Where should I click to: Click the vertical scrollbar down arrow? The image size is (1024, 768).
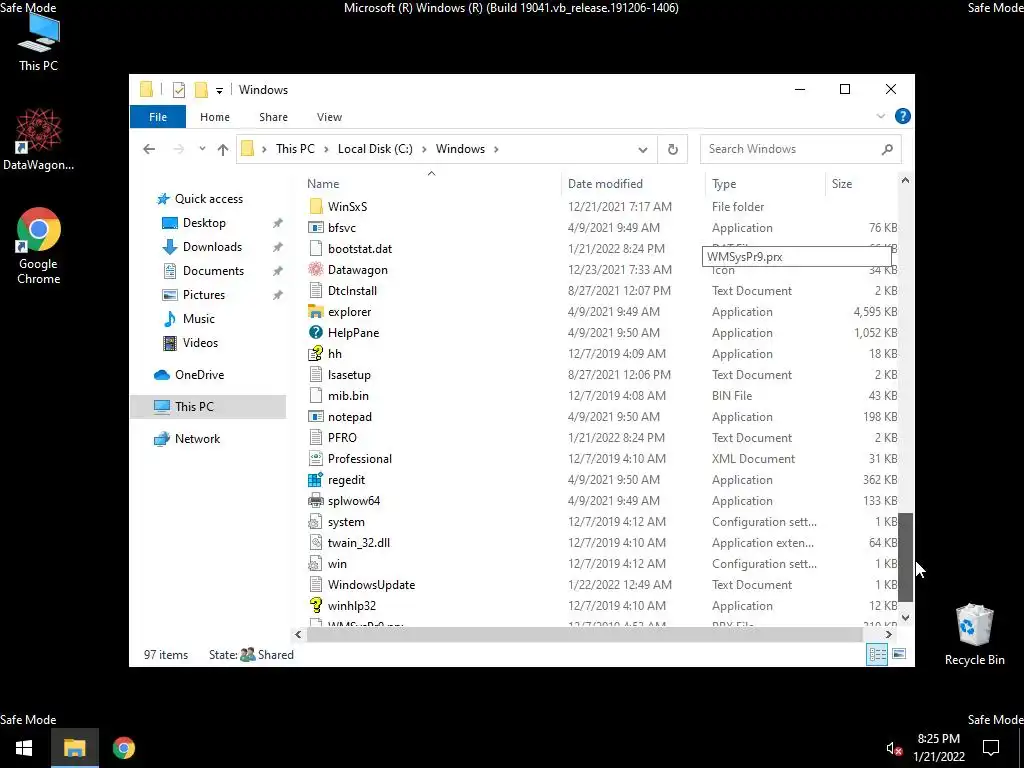[x=905, y=617]
